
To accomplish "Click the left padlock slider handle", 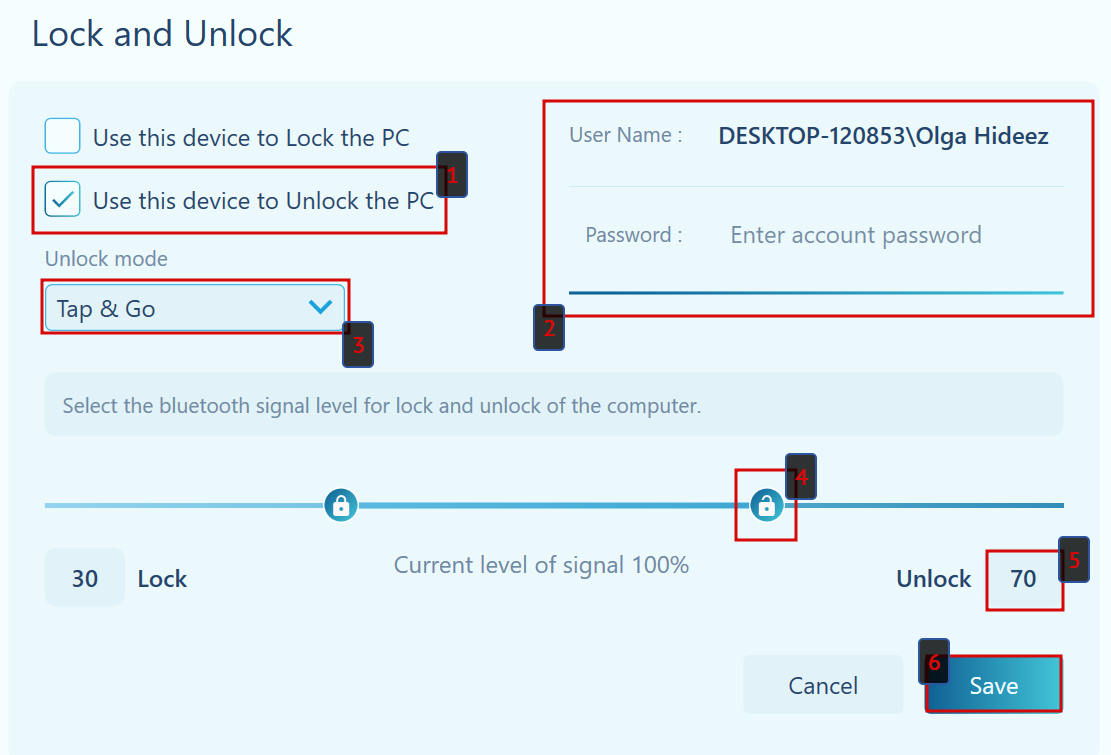I will coord(341,505).
